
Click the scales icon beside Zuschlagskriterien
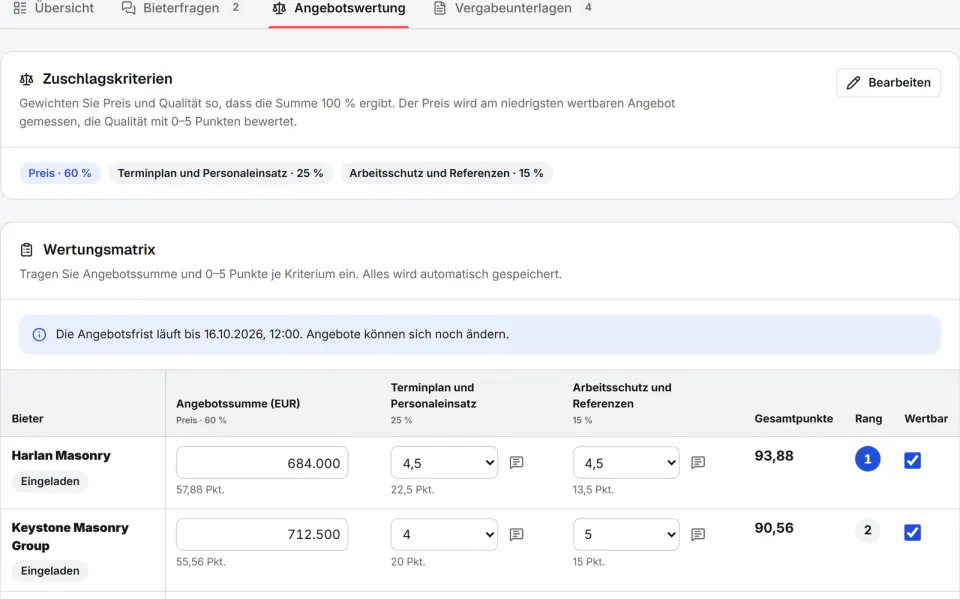(26, 79)
